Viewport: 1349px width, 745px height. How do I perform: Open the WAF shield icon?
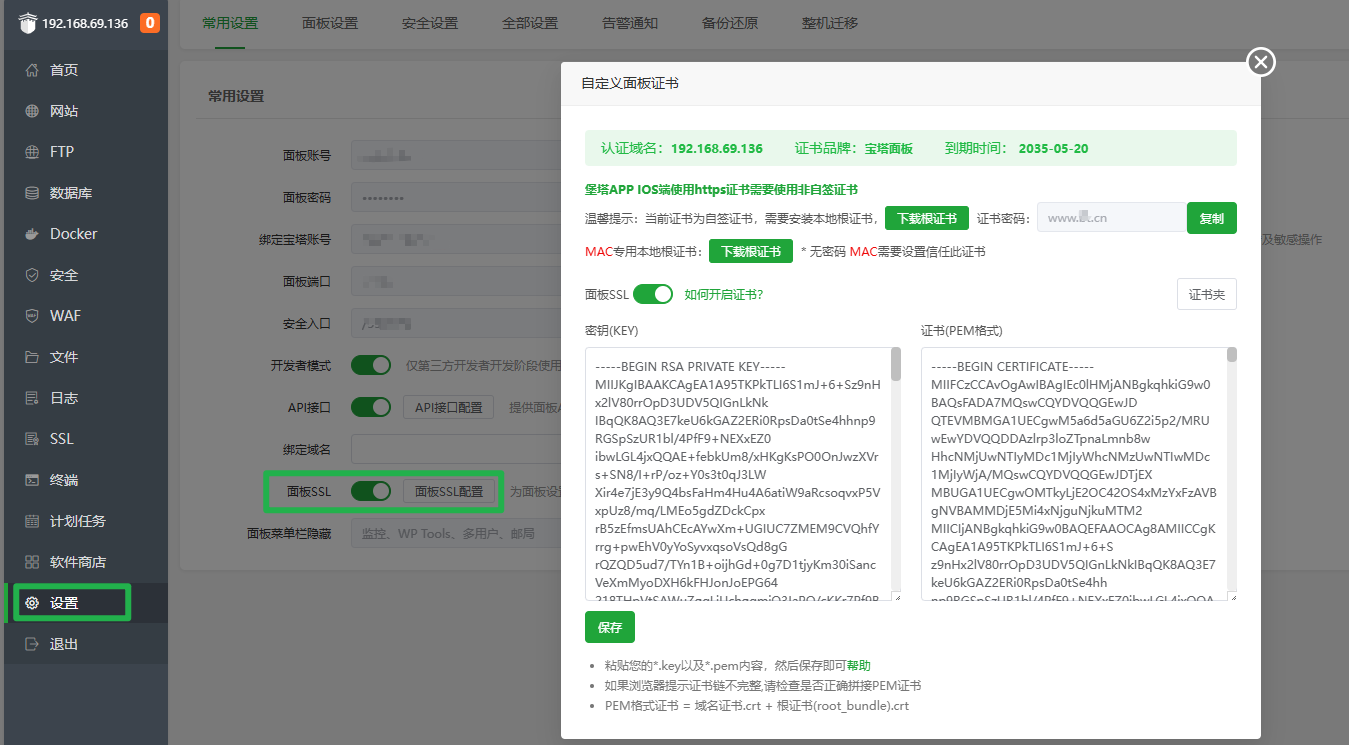(32, 316)
